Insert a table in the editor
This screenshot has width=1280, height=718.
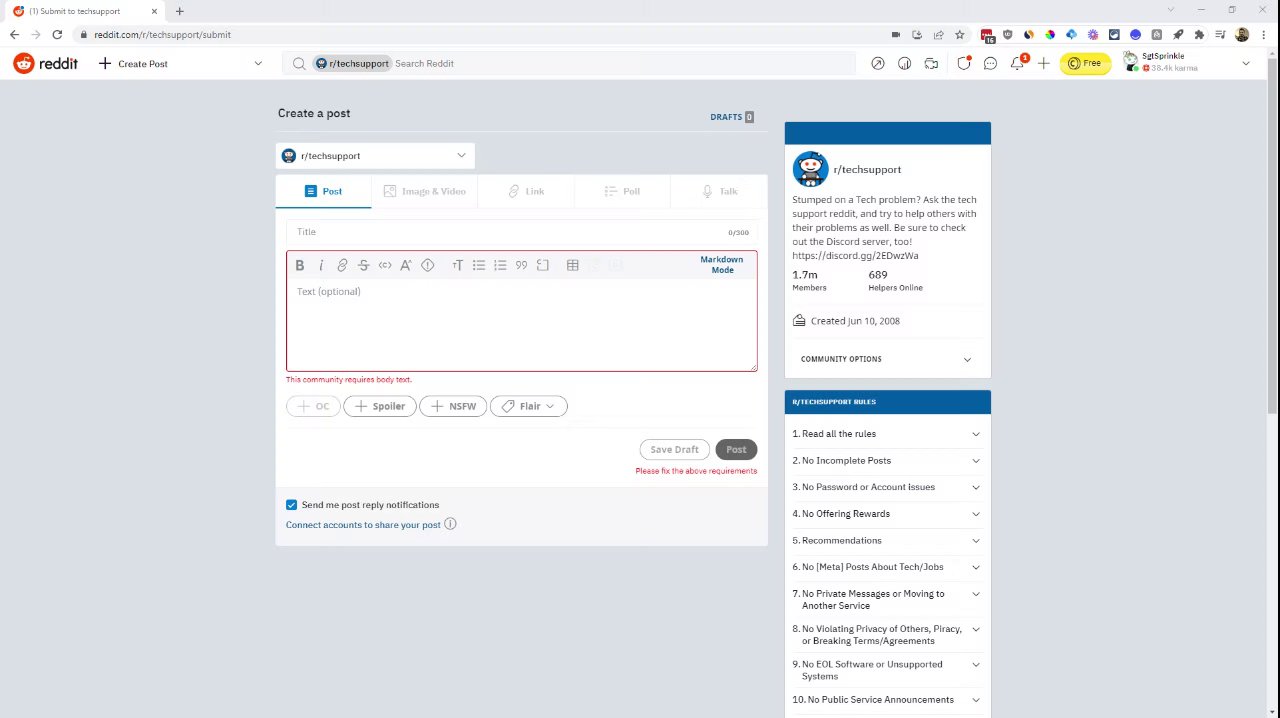(573, 265)
